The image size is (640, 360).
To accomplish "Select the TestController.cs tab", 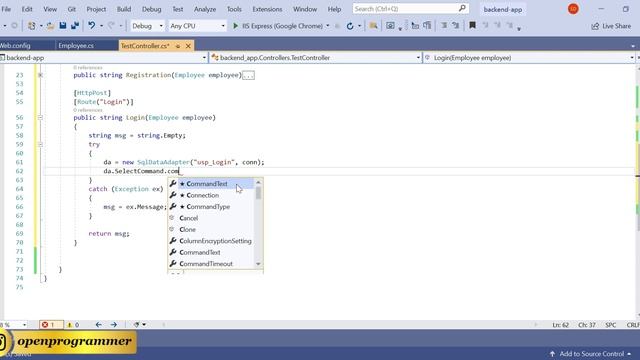I will [145, 46].
